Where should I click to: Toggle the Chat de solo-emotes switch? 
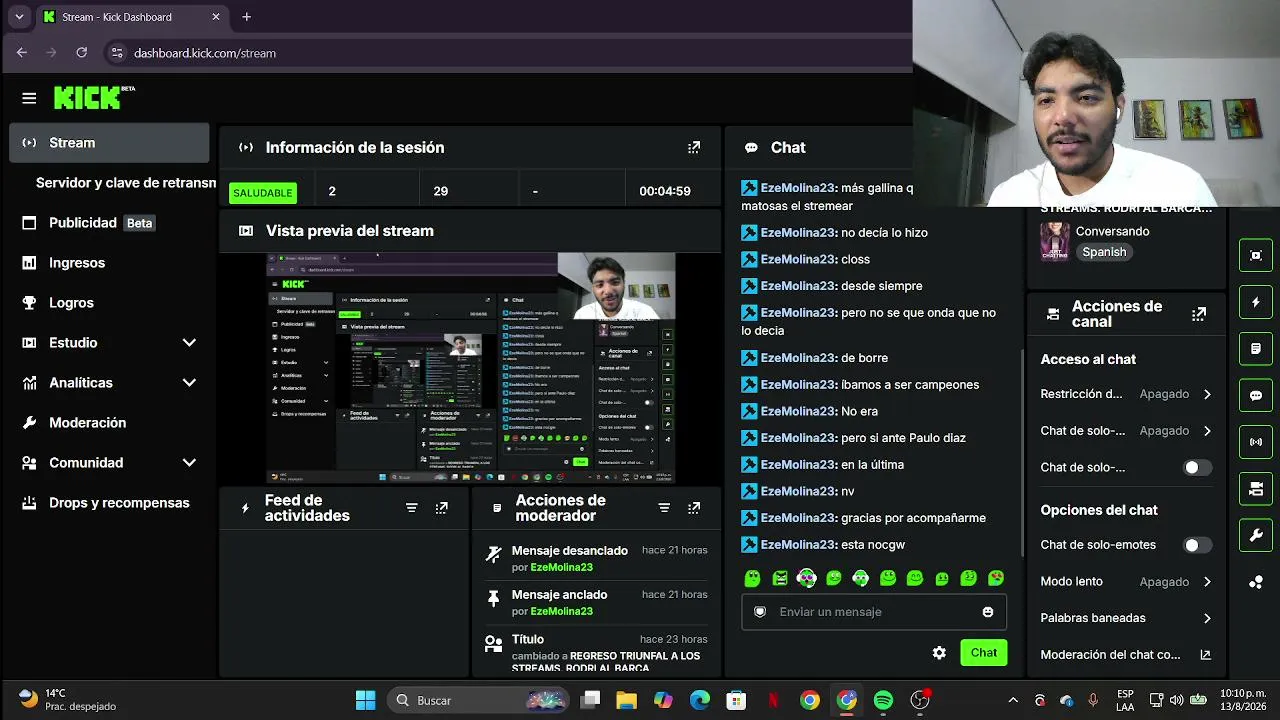[1197, 545]
